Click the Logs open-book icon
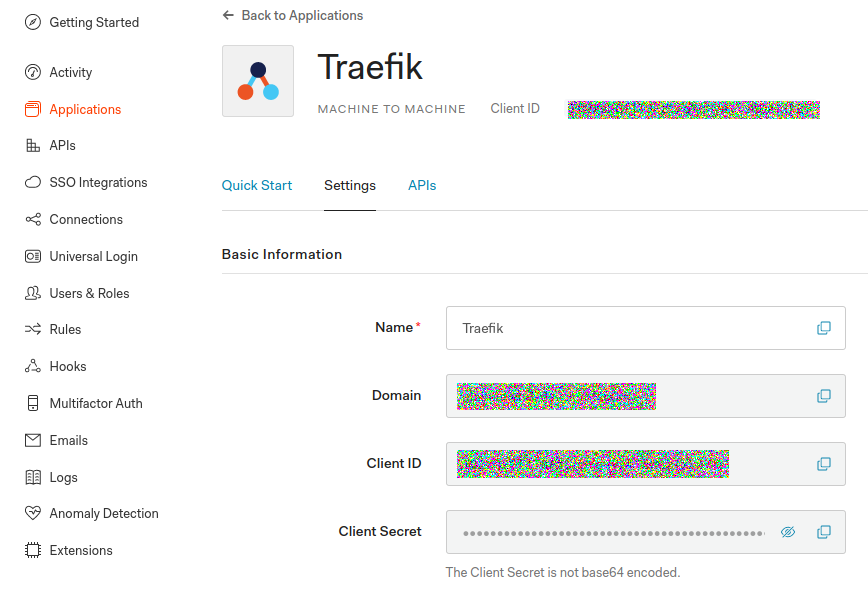 pos(33,477)
